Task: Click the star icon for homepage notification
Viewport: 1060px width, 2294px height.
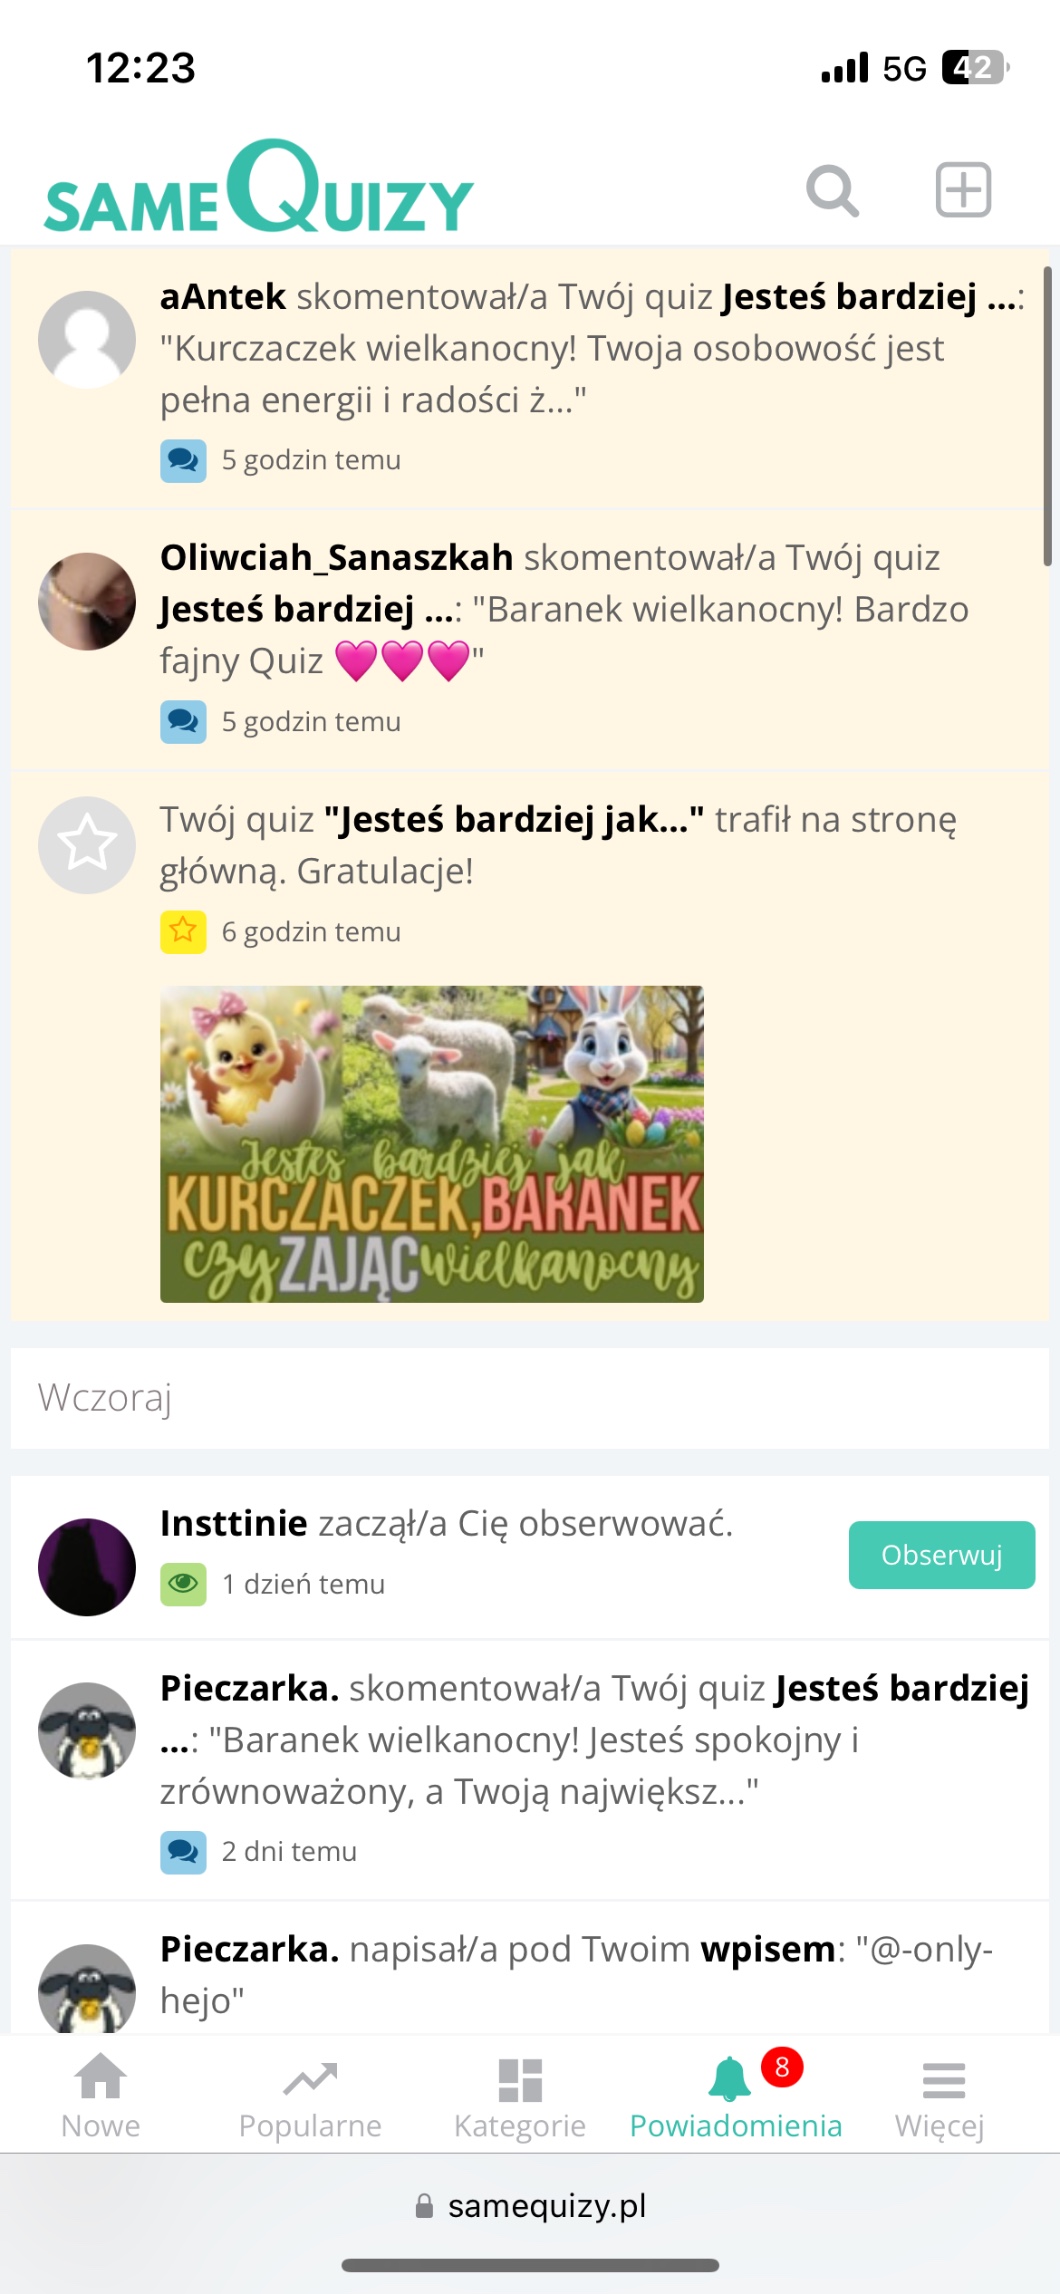Action: coord(87,845)
